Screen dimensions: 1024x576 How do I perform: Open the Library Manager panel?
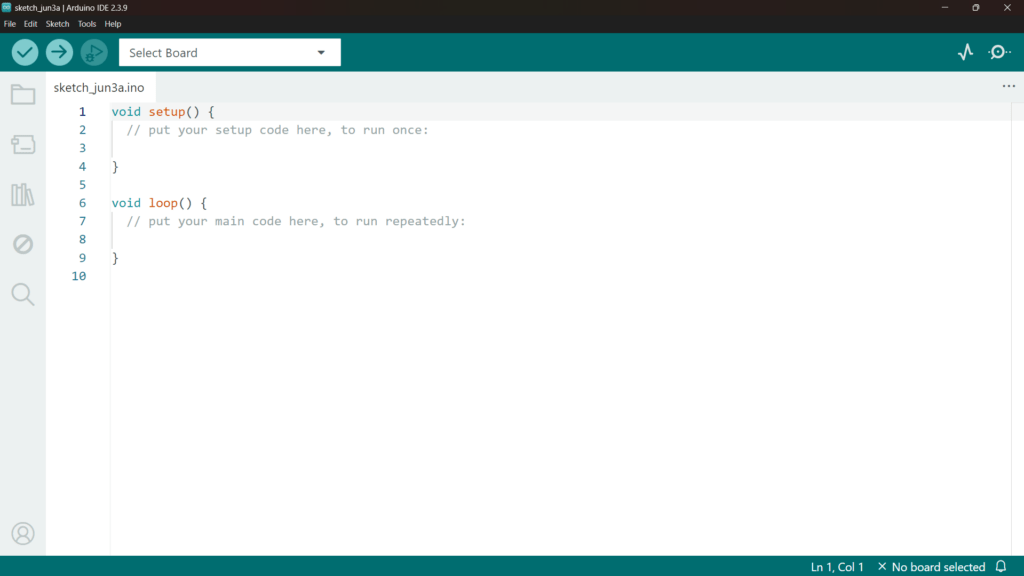coord(23,195)
